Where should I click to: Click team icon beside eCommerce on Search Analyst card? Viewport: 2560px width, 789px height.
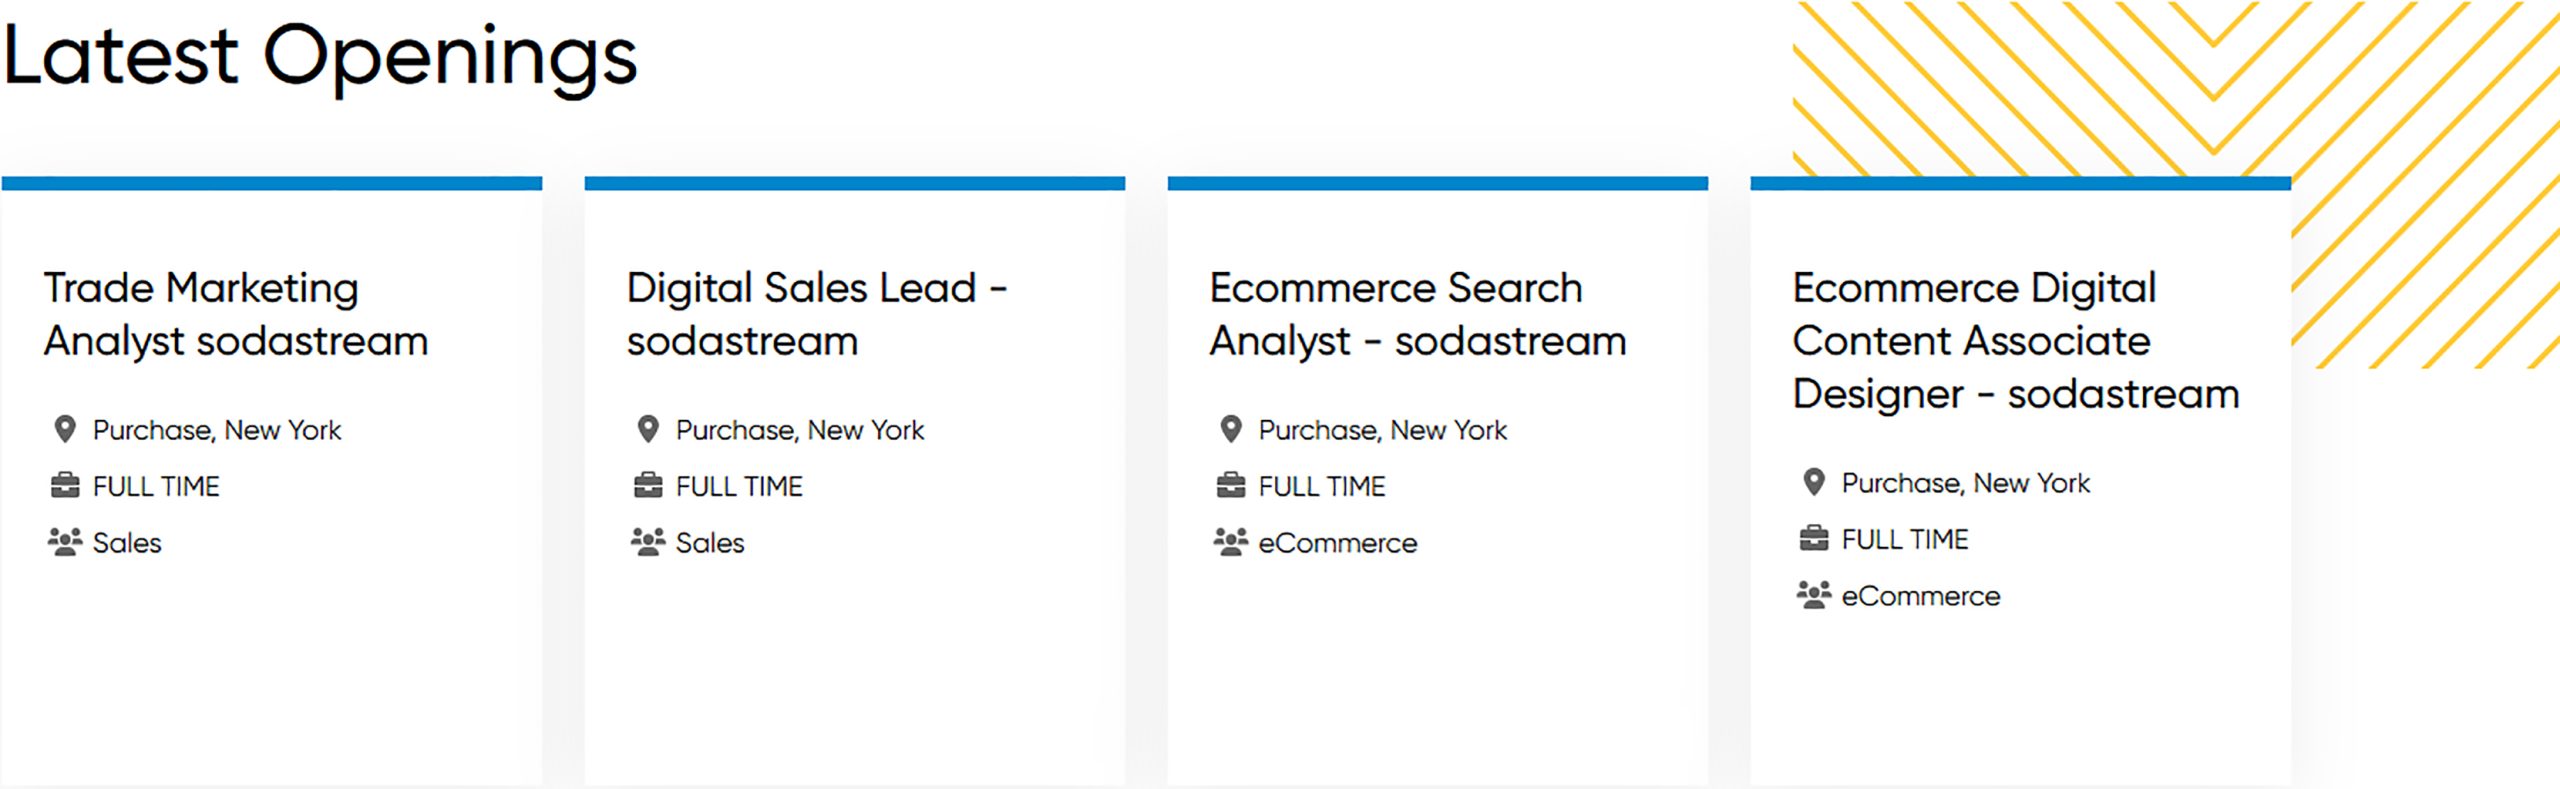(1231, 542)
